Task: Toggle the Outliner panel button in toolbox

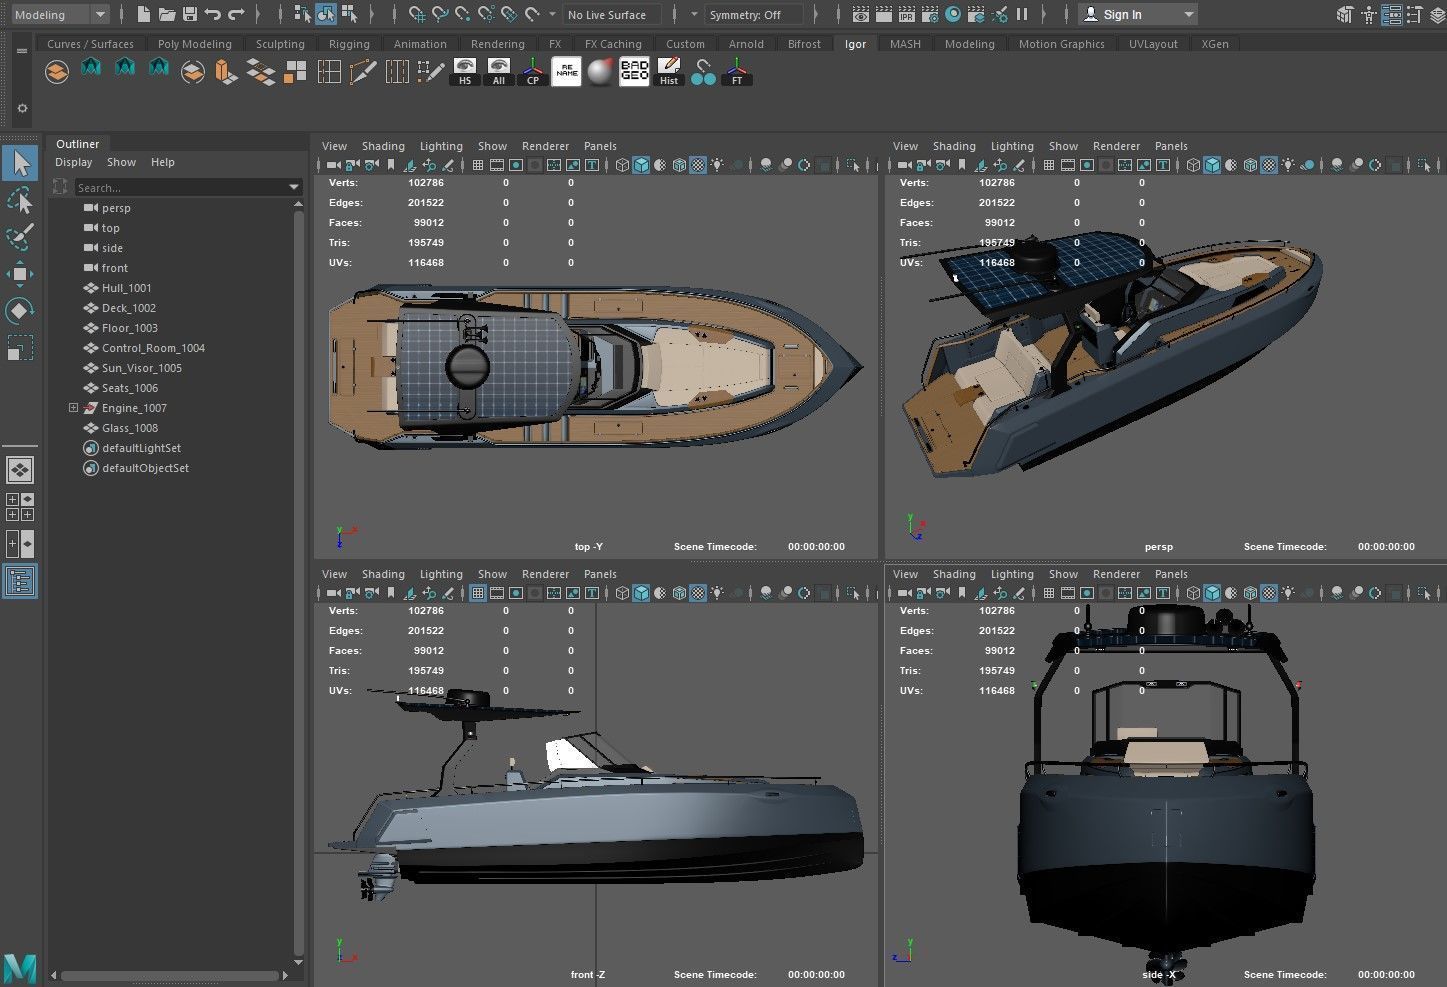Action: click(x=20, y=581)
